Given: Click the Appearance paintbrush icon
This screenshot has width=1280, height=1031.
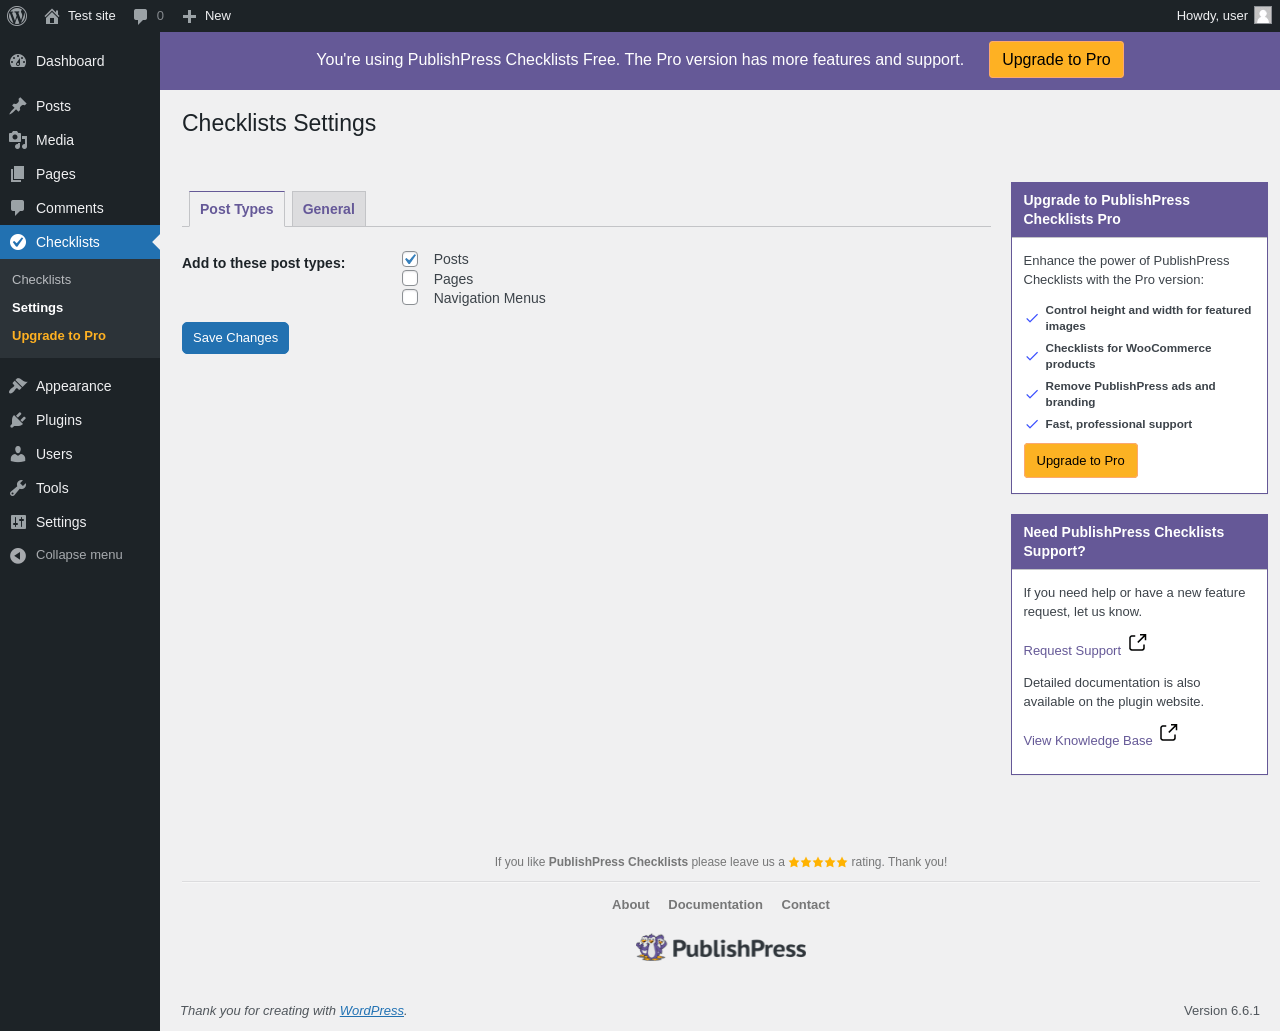Looking at the screenshot, I should click(x=18, y=386).
